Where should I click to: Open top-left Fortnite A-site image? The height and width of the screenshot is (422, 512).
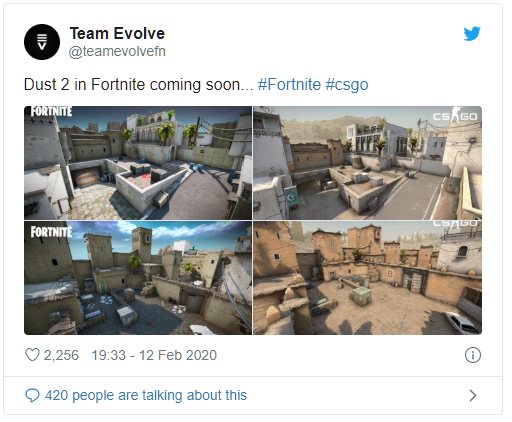[138, 163]
